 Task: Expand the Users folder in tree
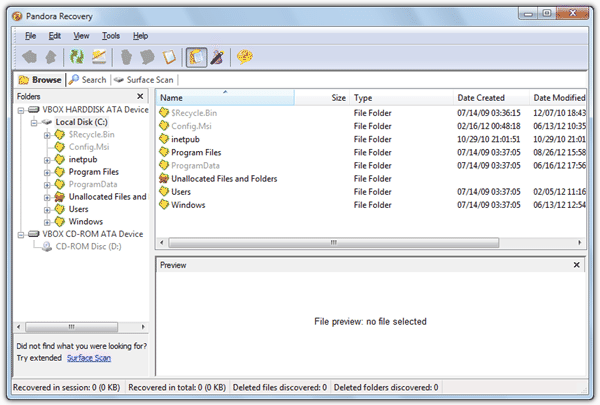(x=46, y=209)
